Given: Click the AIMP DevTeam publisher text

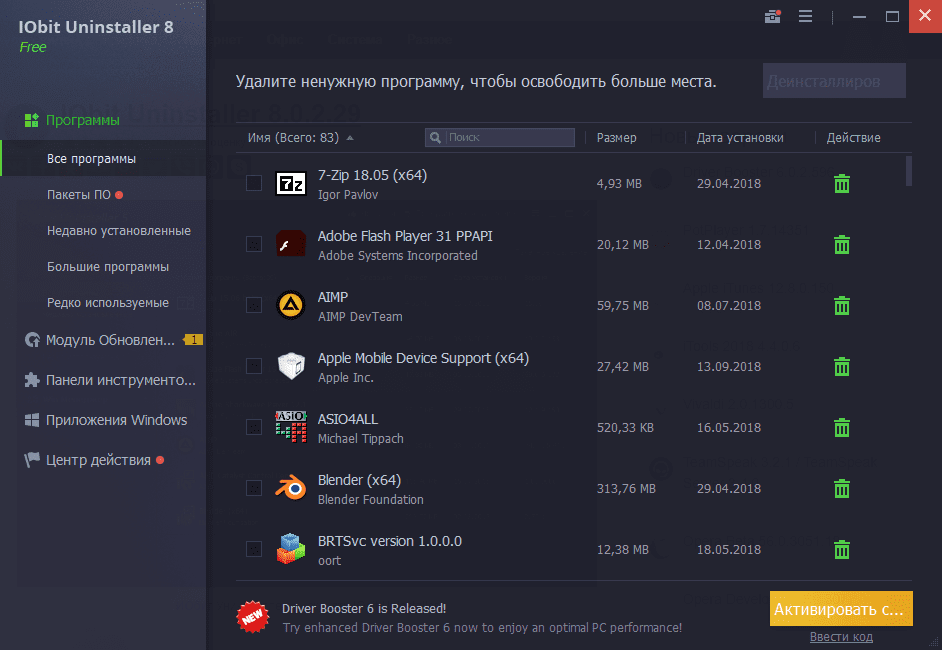Looking at the screenshot, I should tap(360, 317).
